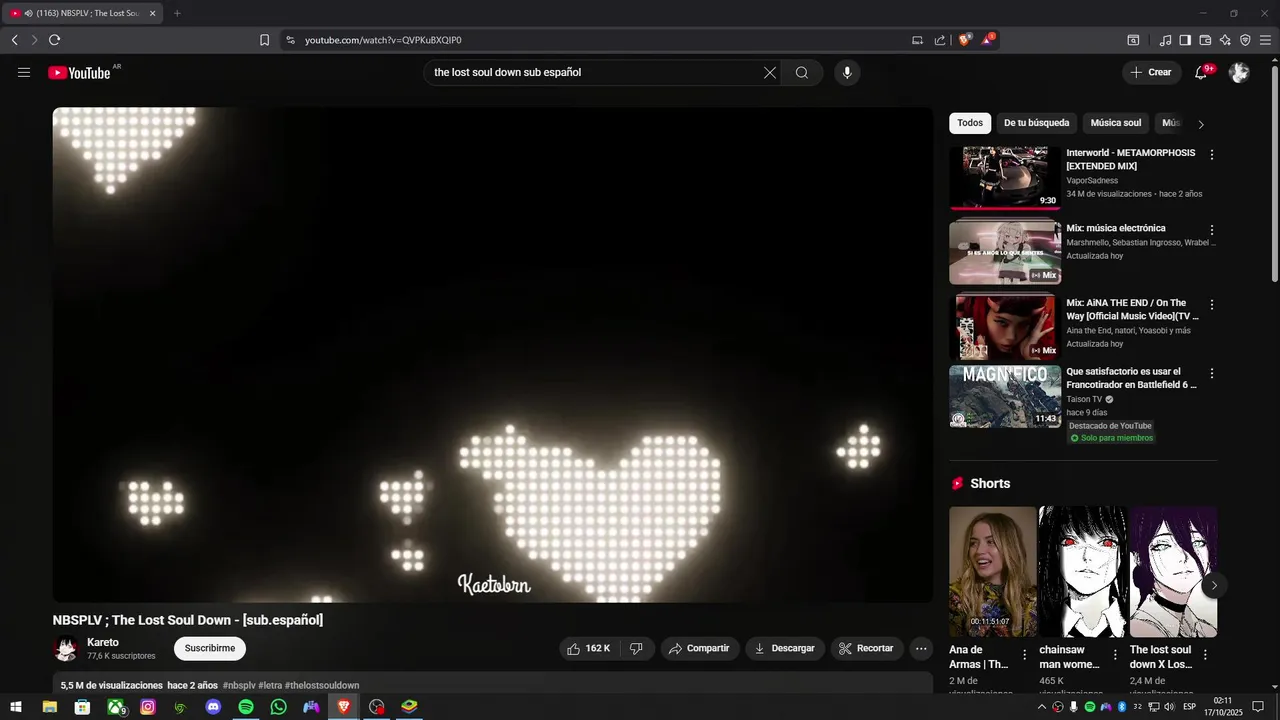The image size is (1280, 720).
Task: Click the Crear button
Action: (x=1151, y=72)
